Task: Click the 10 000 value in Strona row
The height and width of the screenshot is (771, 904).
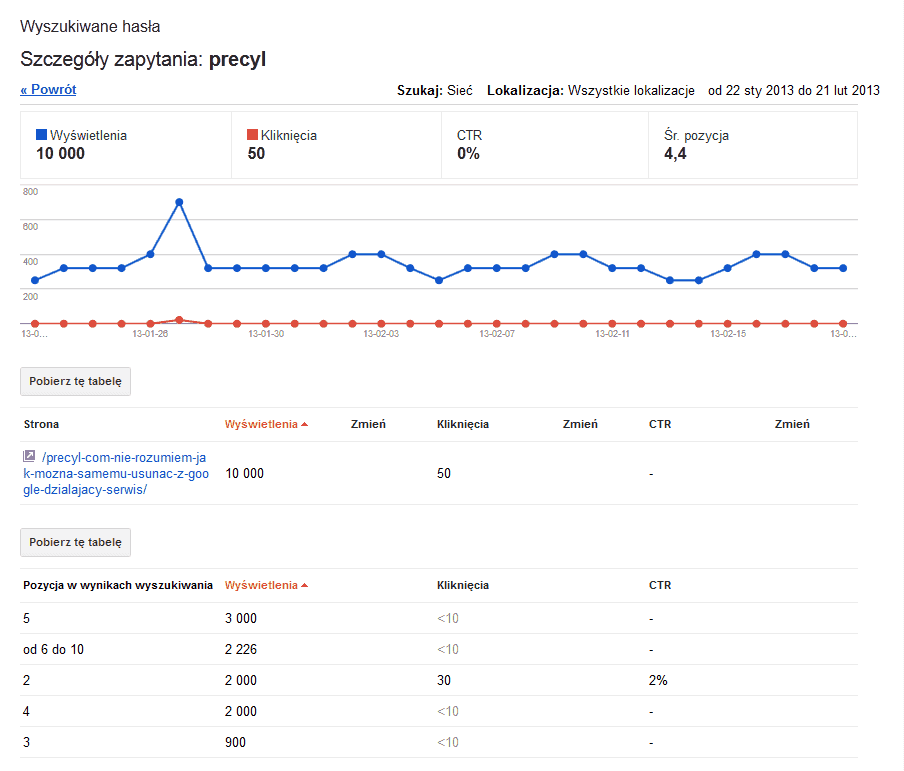Action: pyautogui.click(x=244, y=473)
